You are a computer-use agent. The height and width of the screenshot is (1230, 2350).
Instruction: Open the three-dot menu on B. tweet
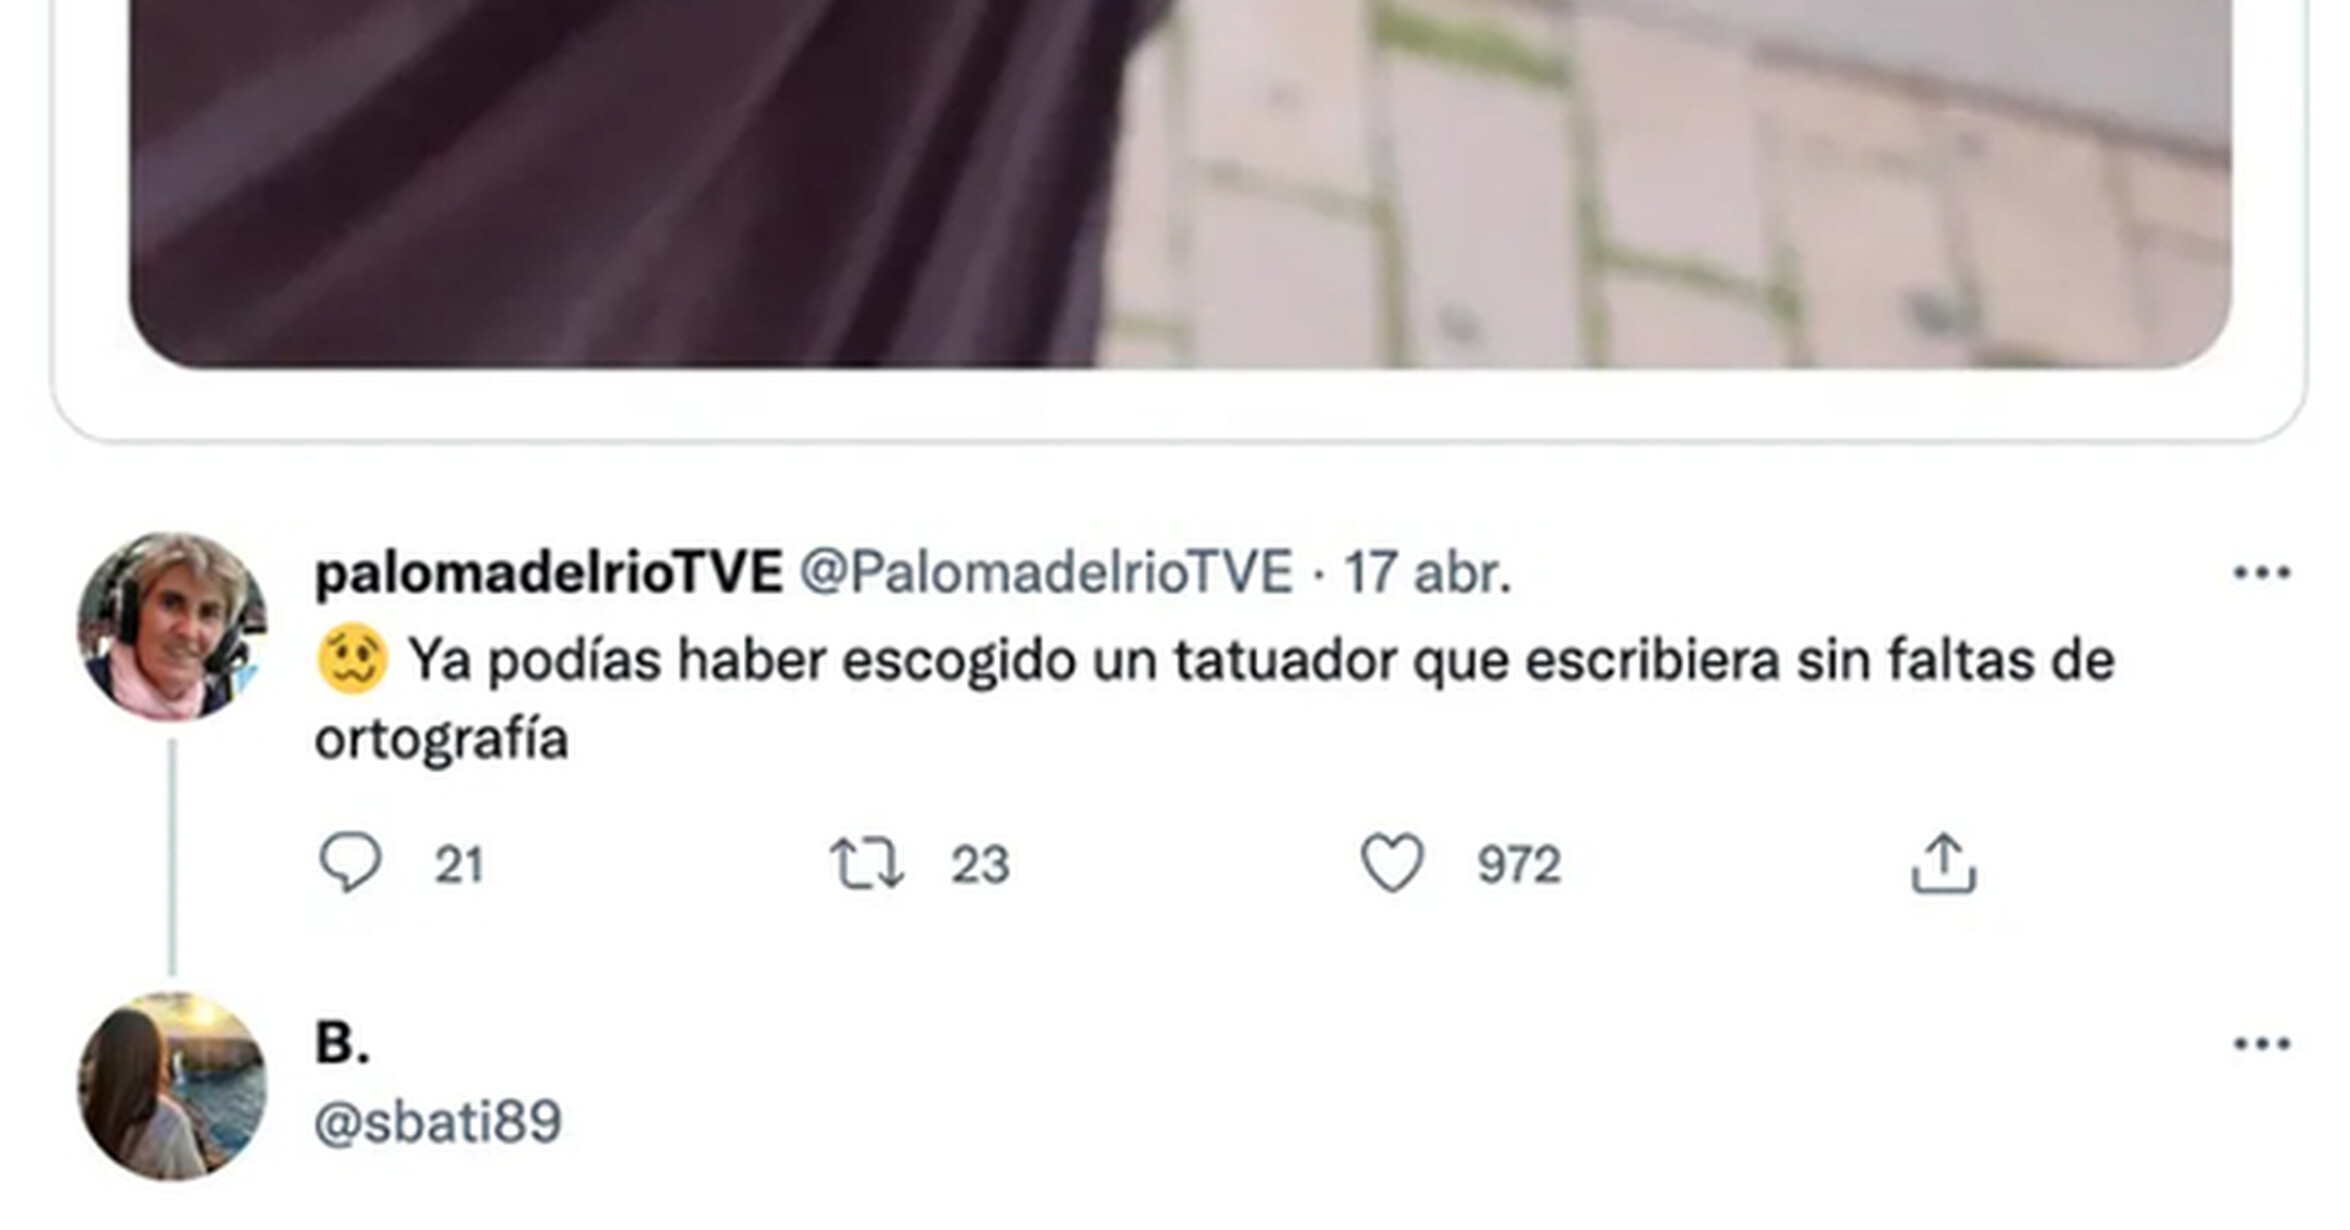[x=2262, y=1044]
